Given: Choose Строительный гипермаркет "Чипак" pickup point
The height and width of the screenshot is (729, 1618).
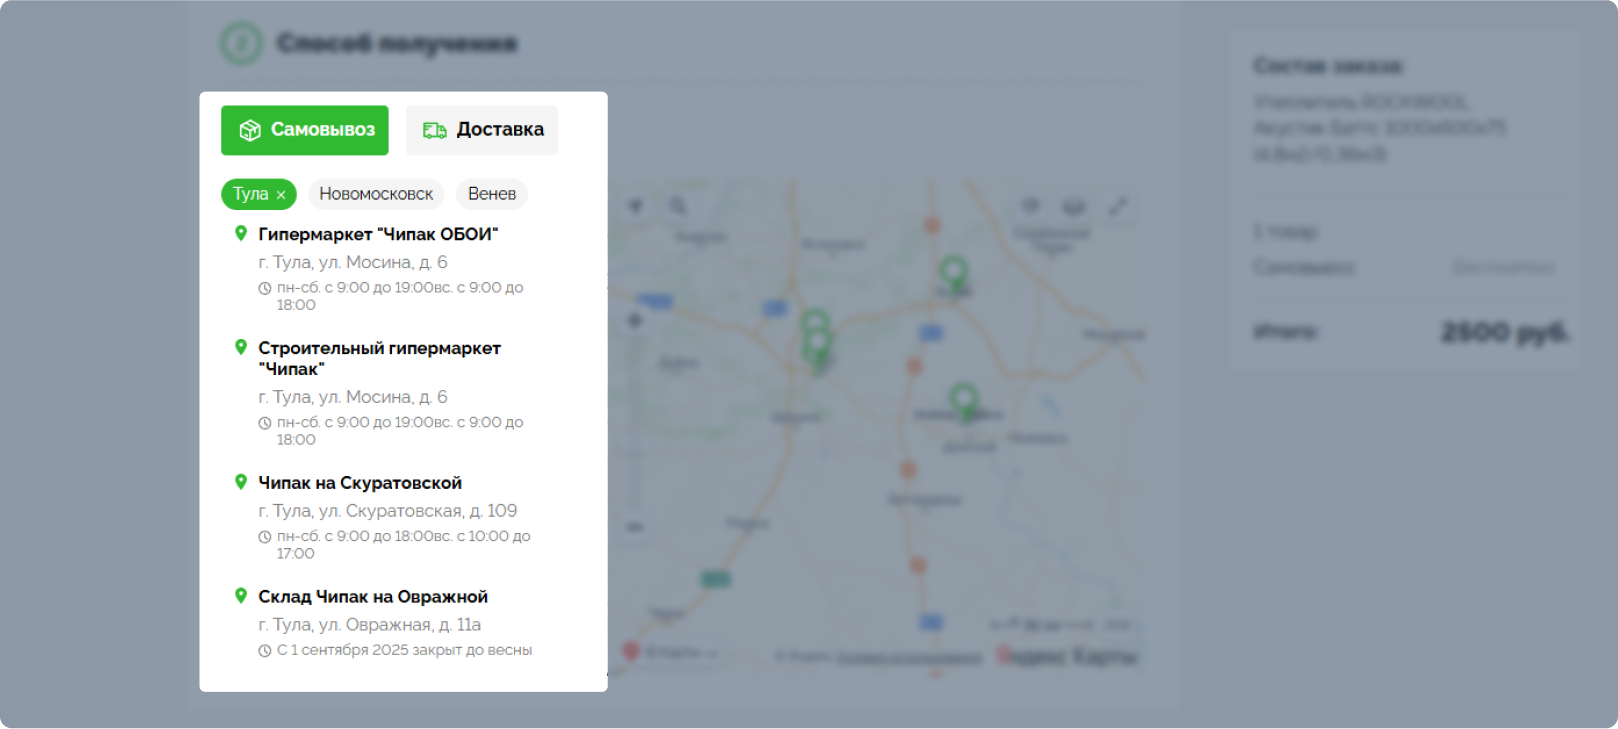Looking at the screenshot, I should (379, 358).
